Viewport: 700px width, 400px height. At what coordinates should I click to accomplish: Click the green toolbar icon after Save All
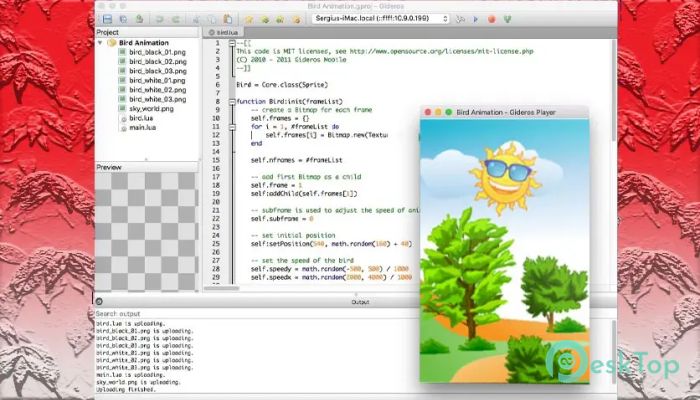click(x=139, y=19)
